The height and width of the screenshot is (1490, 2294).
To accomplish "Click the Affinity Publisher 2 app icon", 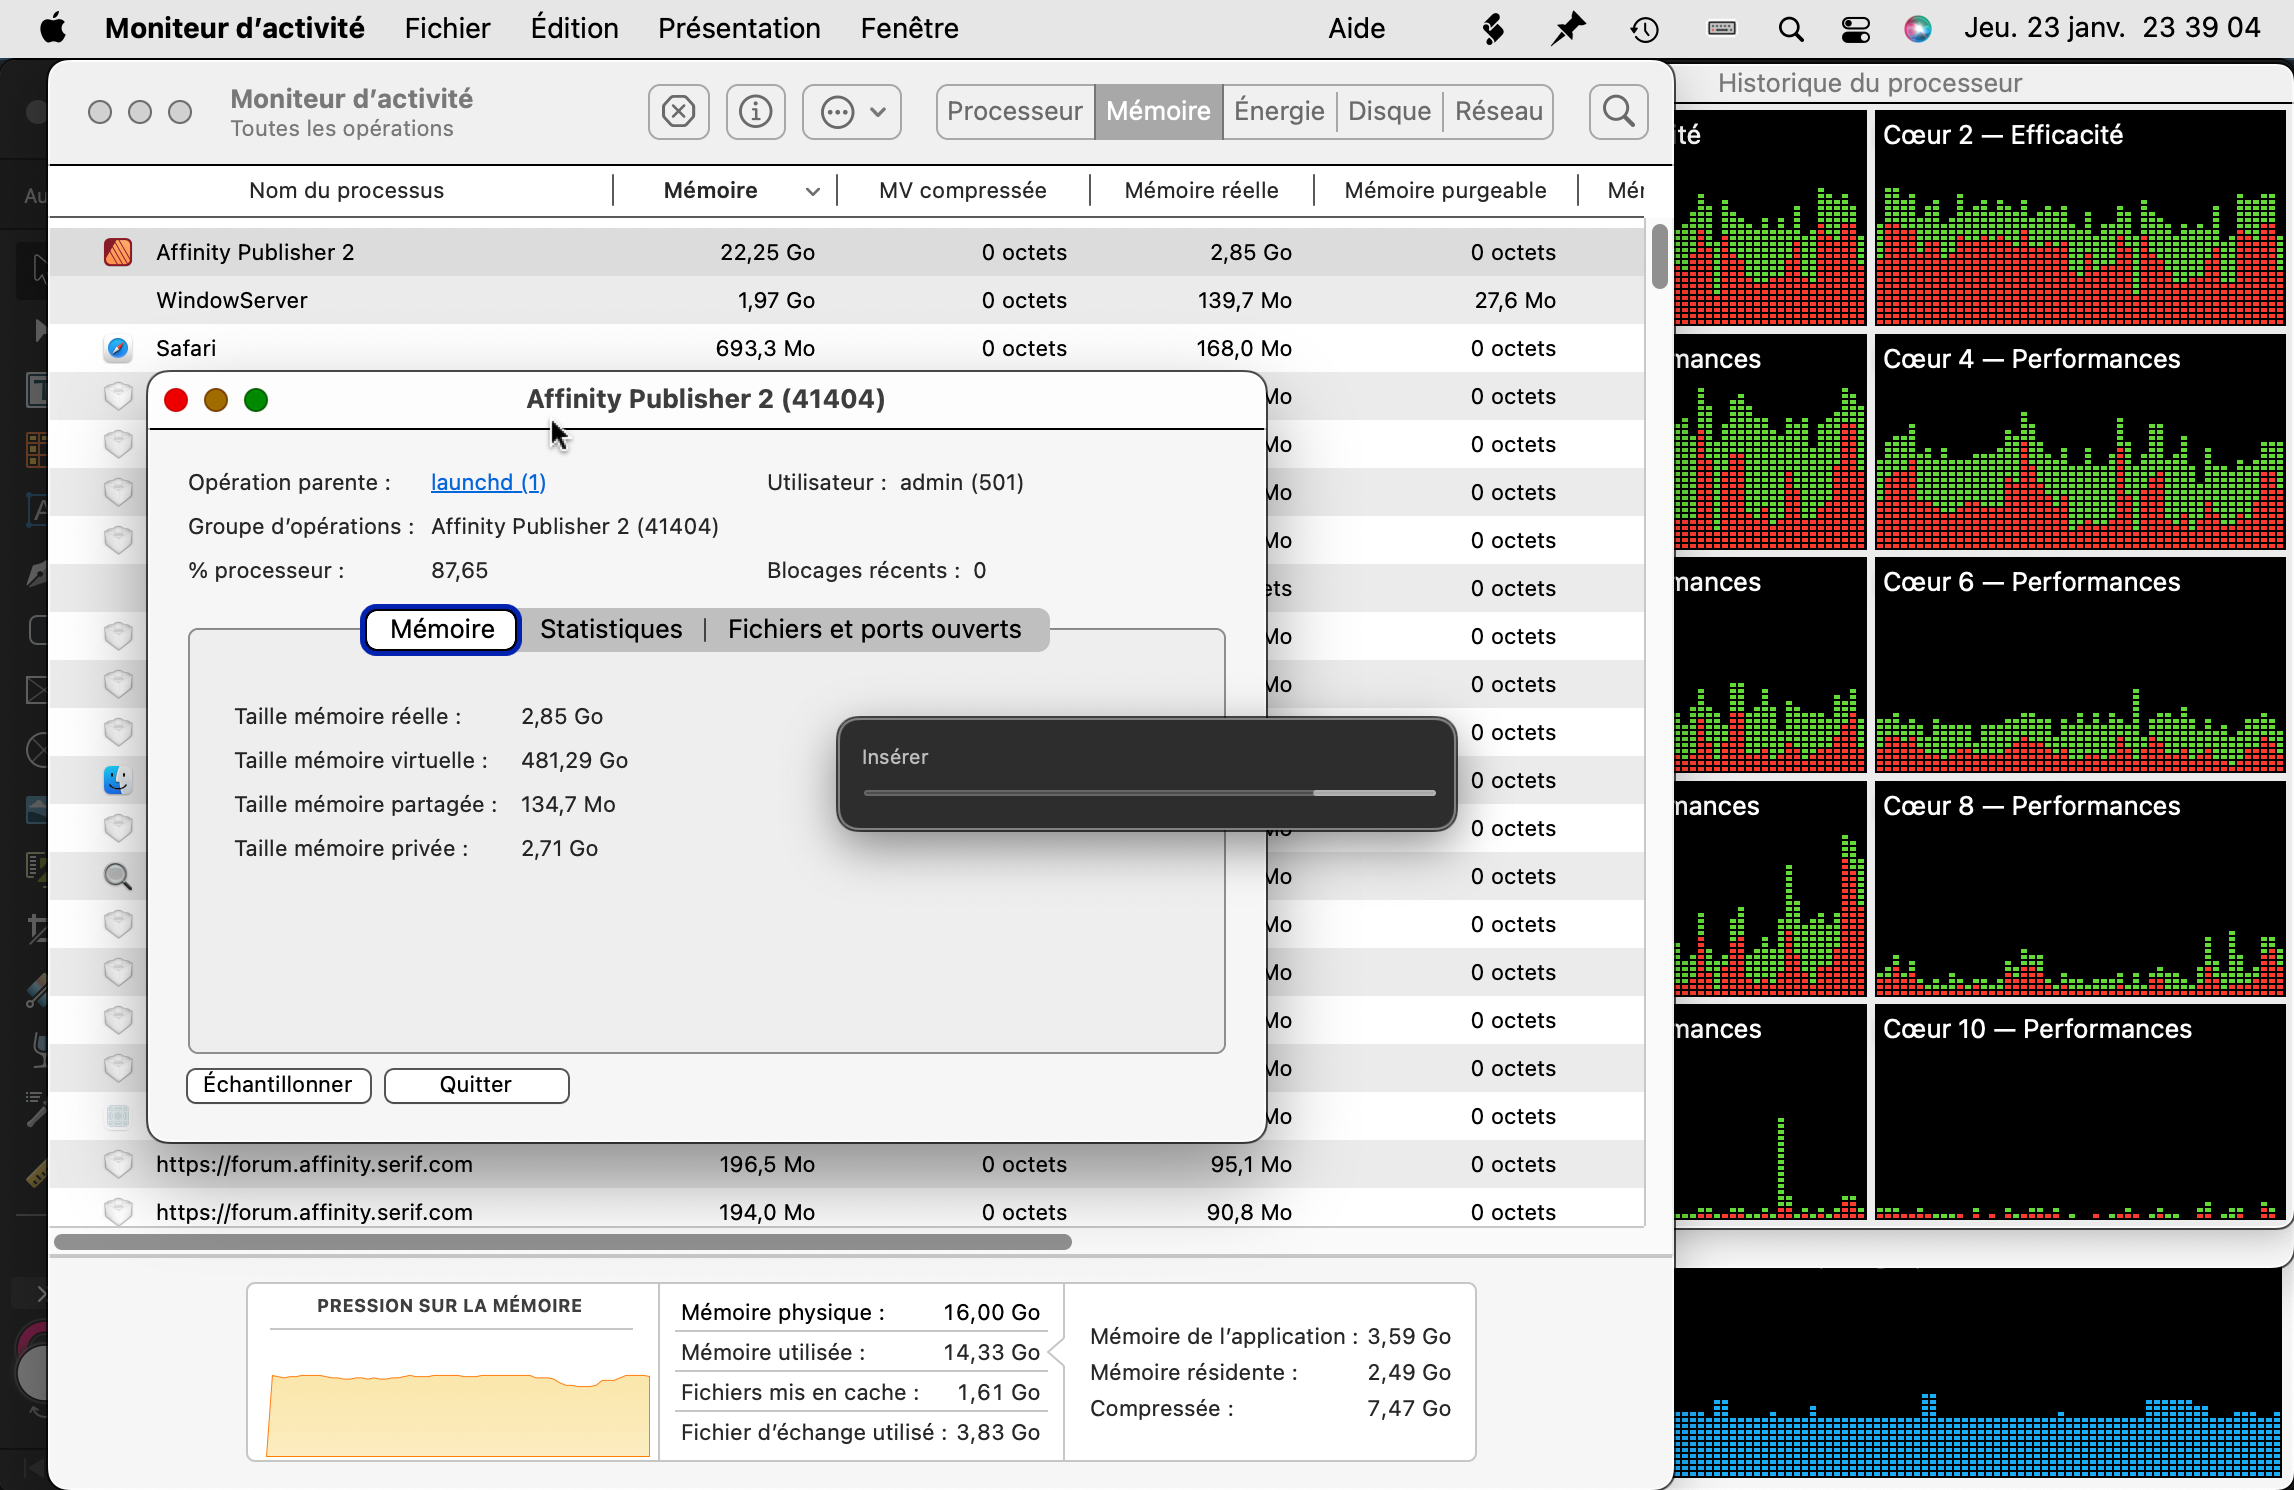I will click(x=118, y=252).
